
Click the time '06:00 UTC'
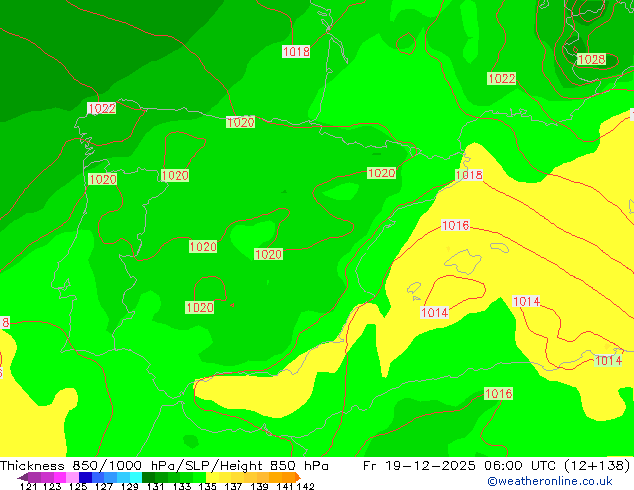click(521, 465)
